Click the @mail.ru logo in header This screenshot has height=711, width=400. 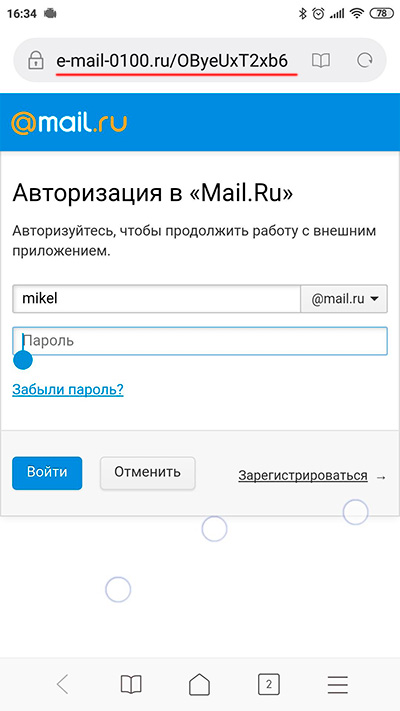point(69,122)
